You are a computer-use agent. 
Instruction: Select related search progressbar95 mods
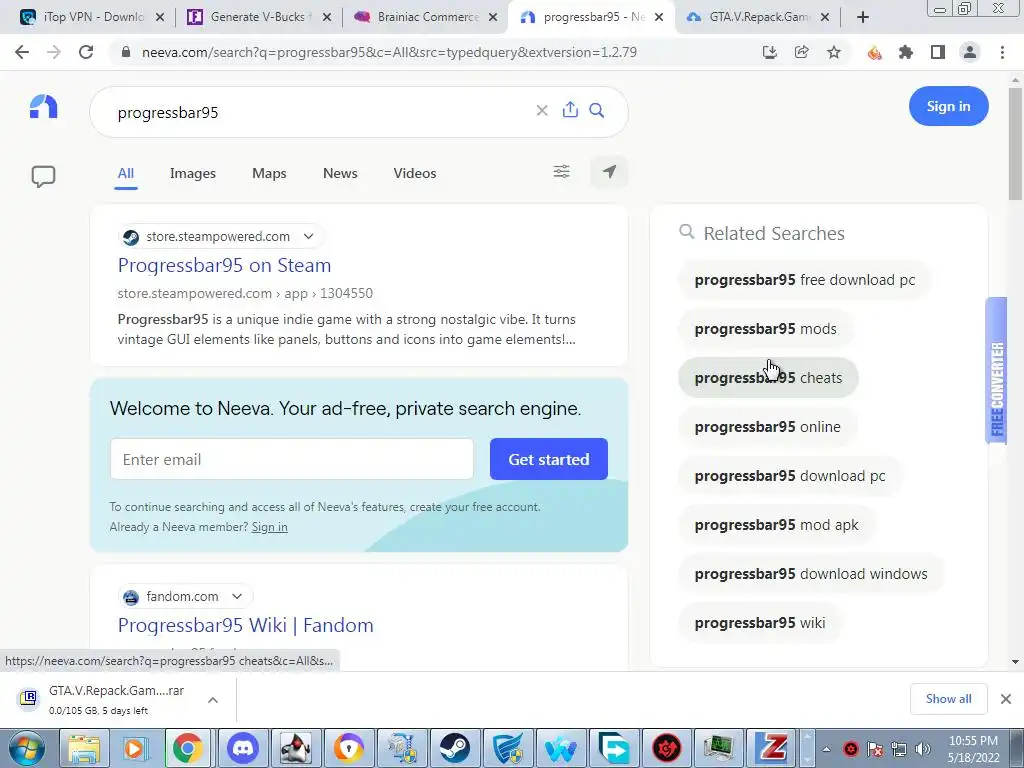(x=765, y=328)
